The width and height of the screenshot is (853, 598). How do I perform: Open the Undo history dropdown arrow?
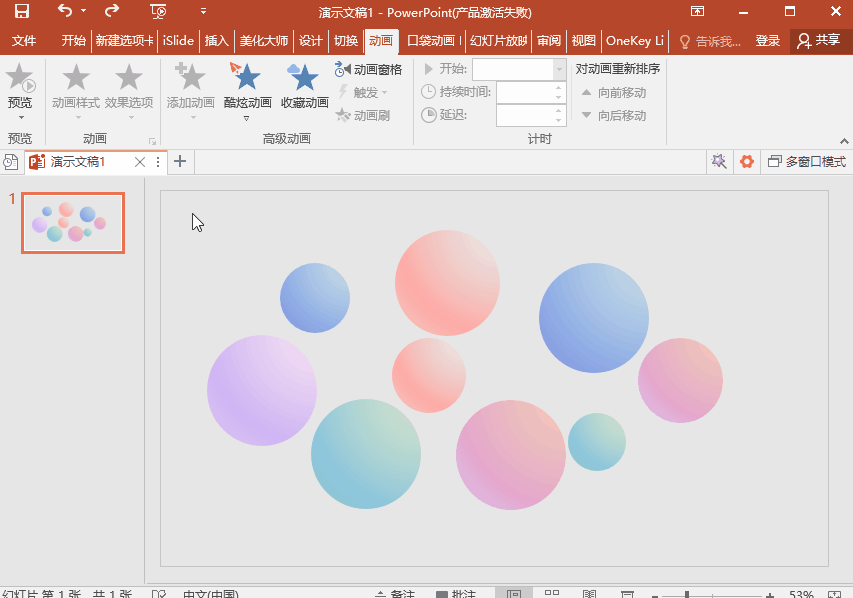coord(84,12)
